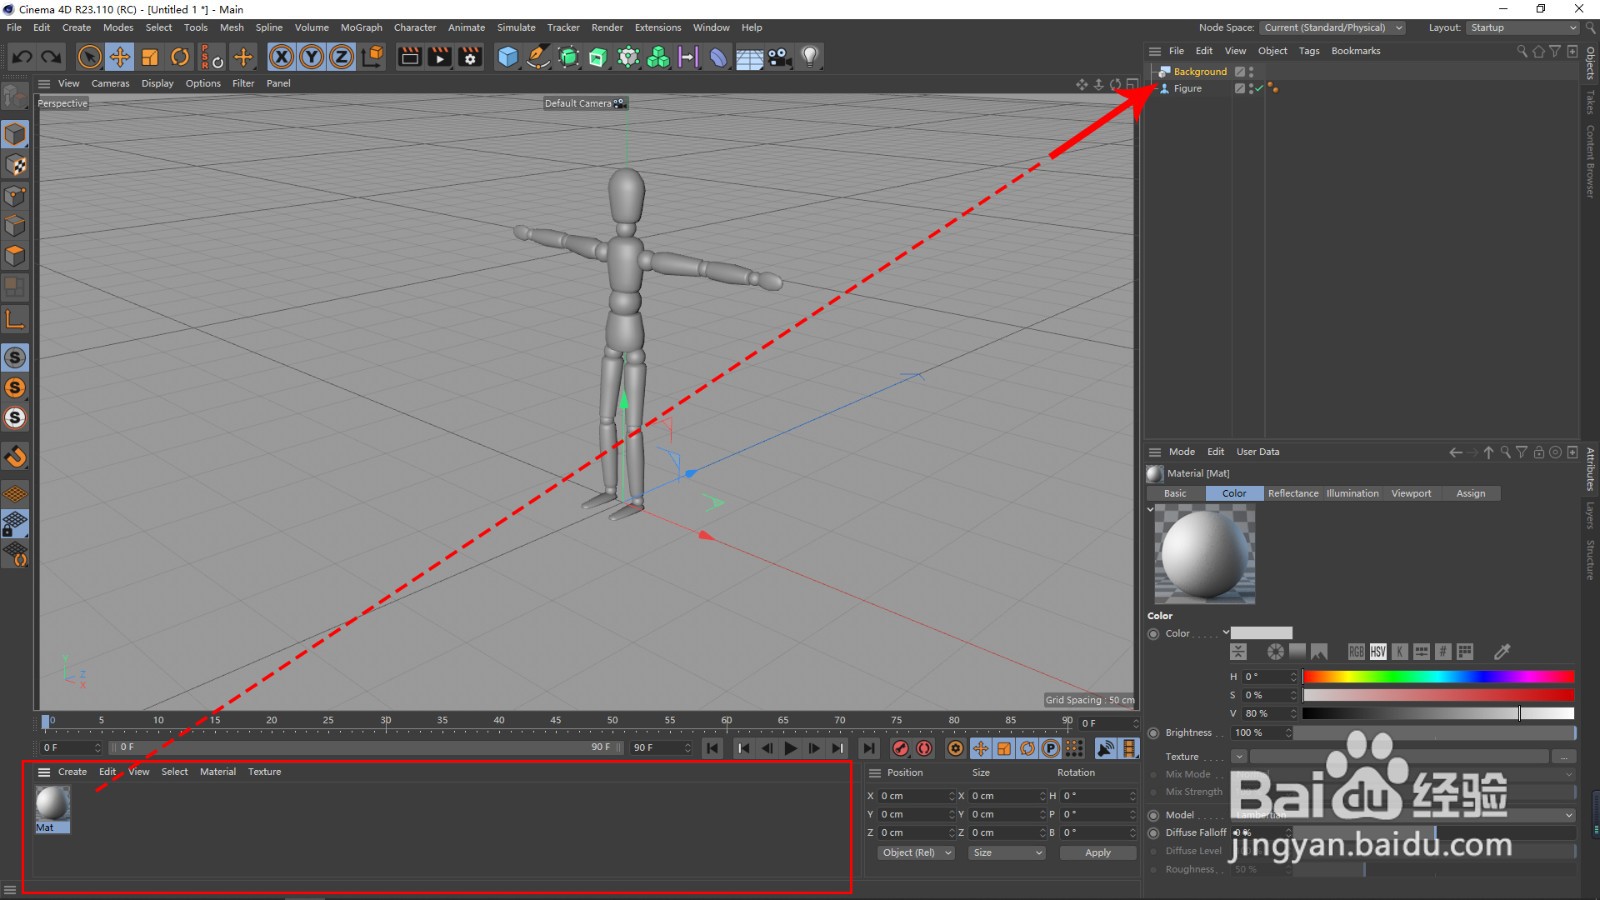Image resolution: width=1600 pixels, height=900 pixels.
Task: Click the Record Active Objects keyframe button
Action: 900,748
